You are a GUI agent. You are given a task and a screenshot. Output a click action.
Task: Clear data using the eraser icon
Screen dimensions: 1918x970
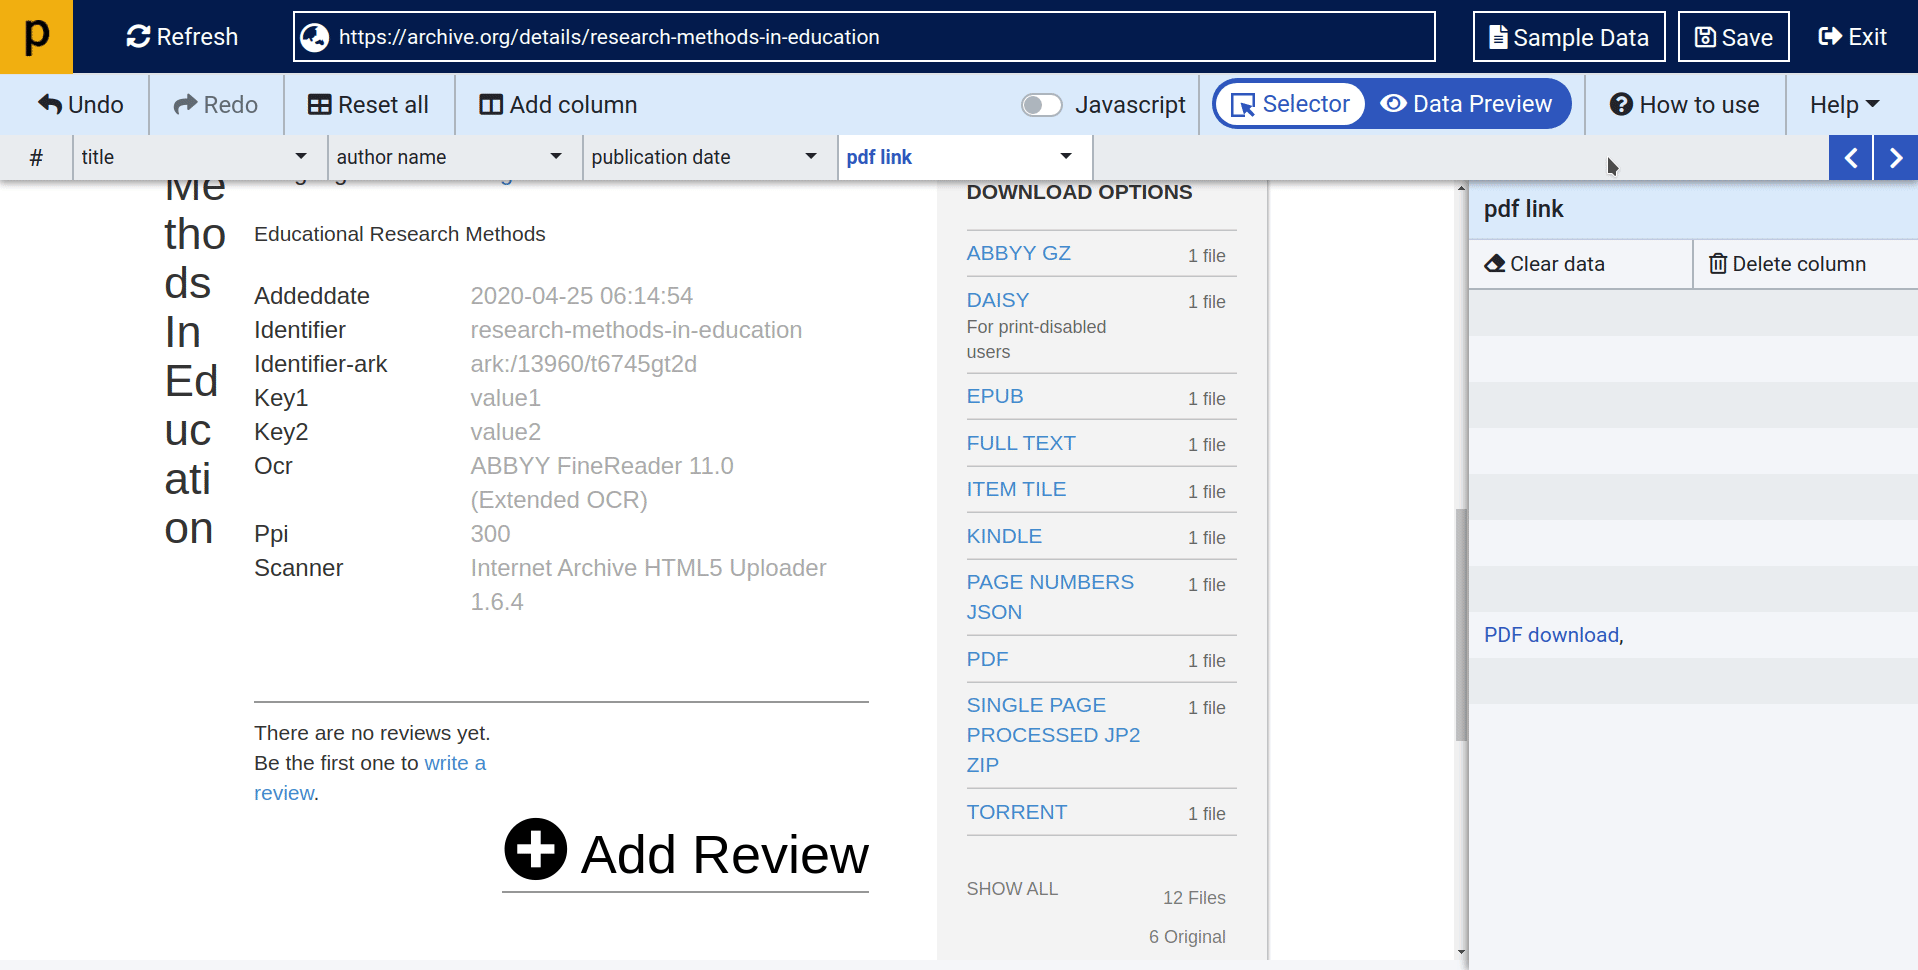point(1494,263)
